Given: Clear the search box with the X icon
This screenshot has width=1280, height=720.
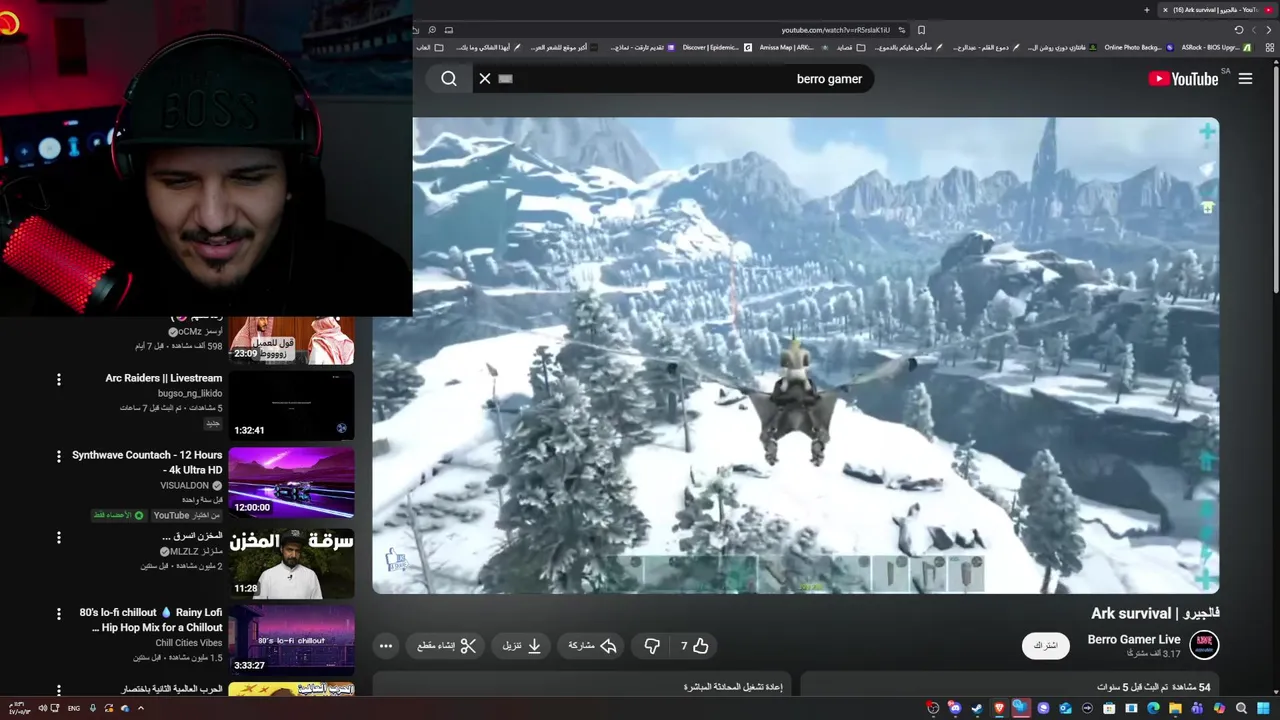Looking at the screenshot, I should click(x=485, y=79).
